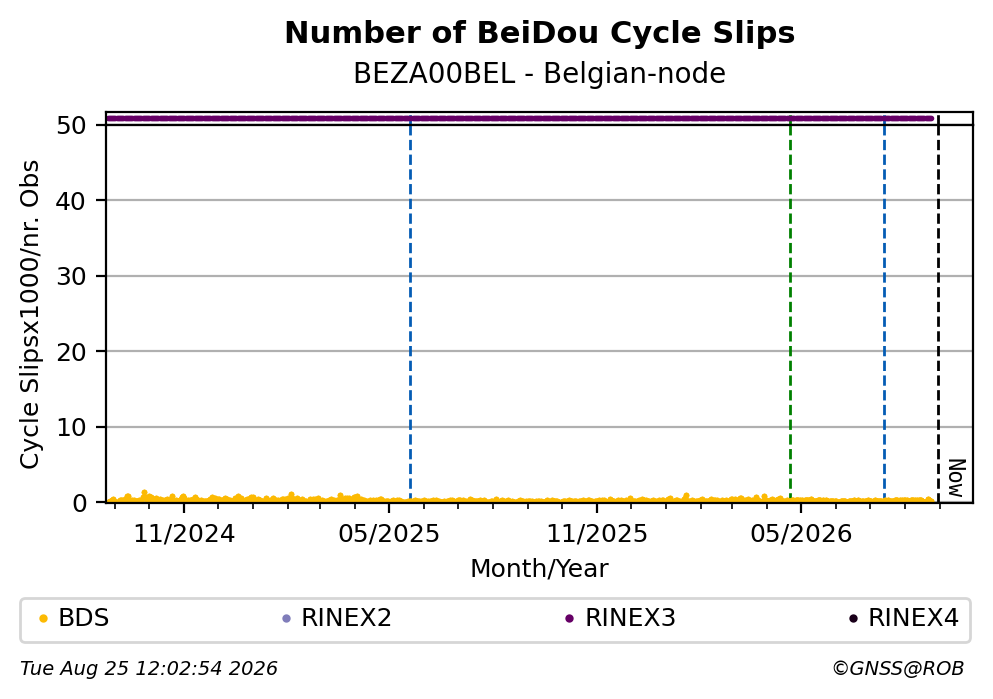Click the green dashed vertical line
Screen dimensions: 993x699
point(790,310)
